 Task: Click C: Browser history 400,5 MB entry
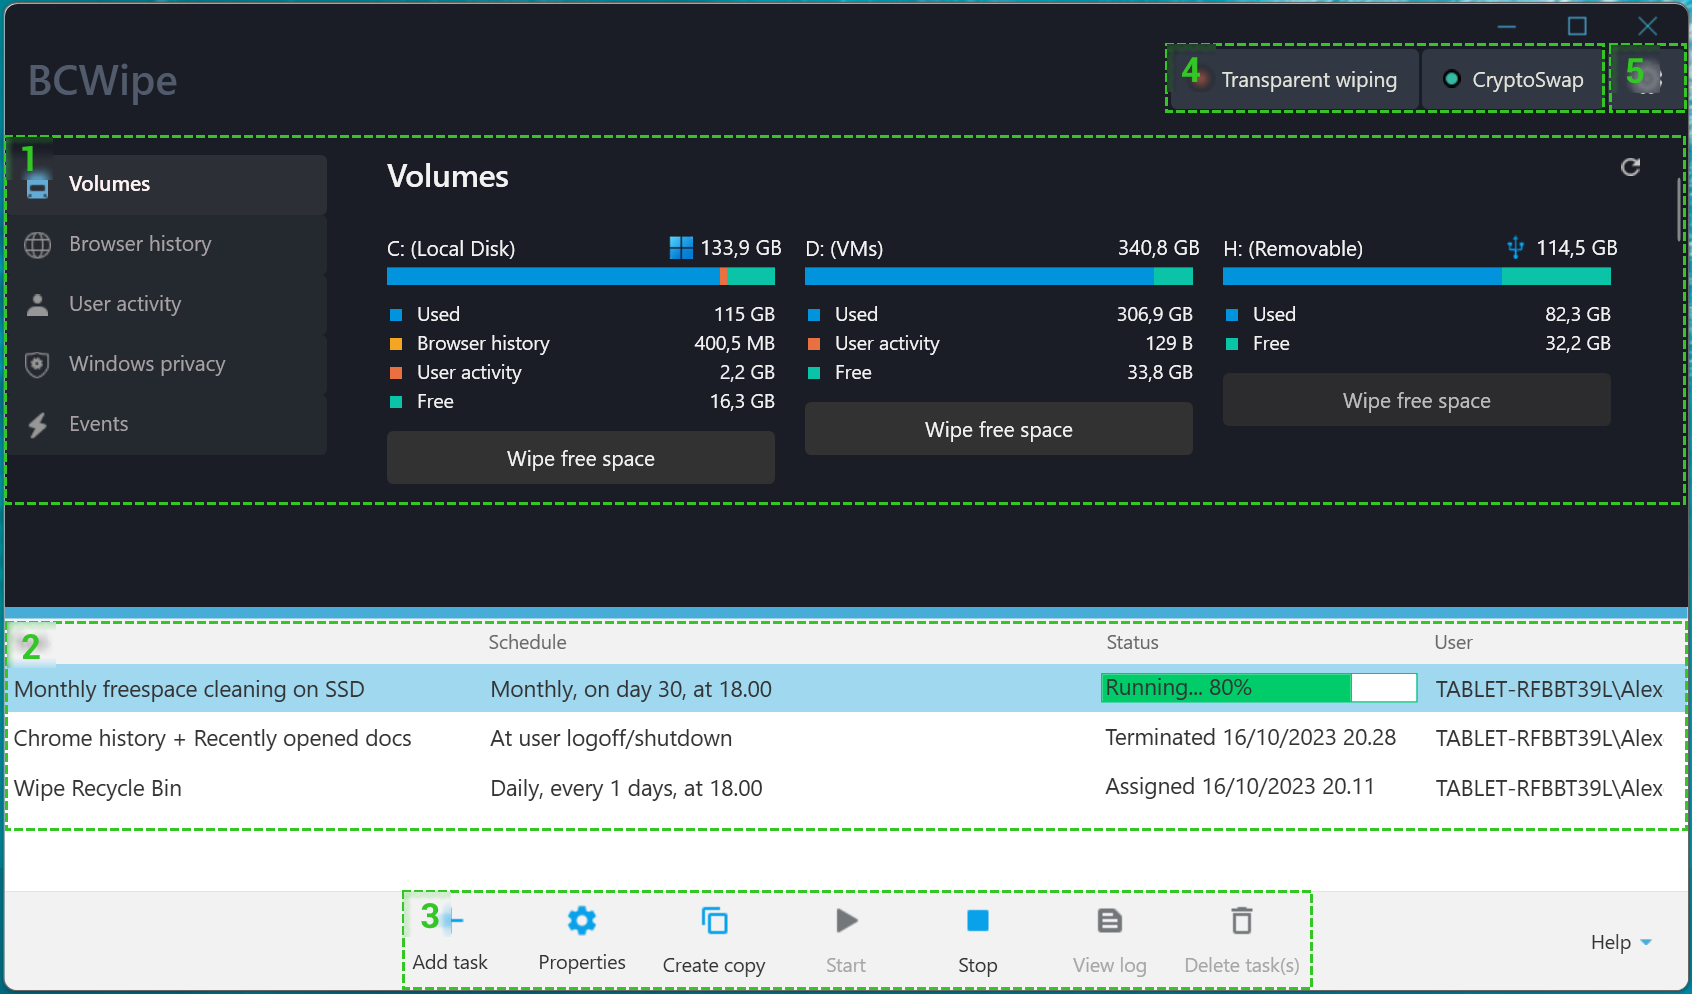coord(581,343)
